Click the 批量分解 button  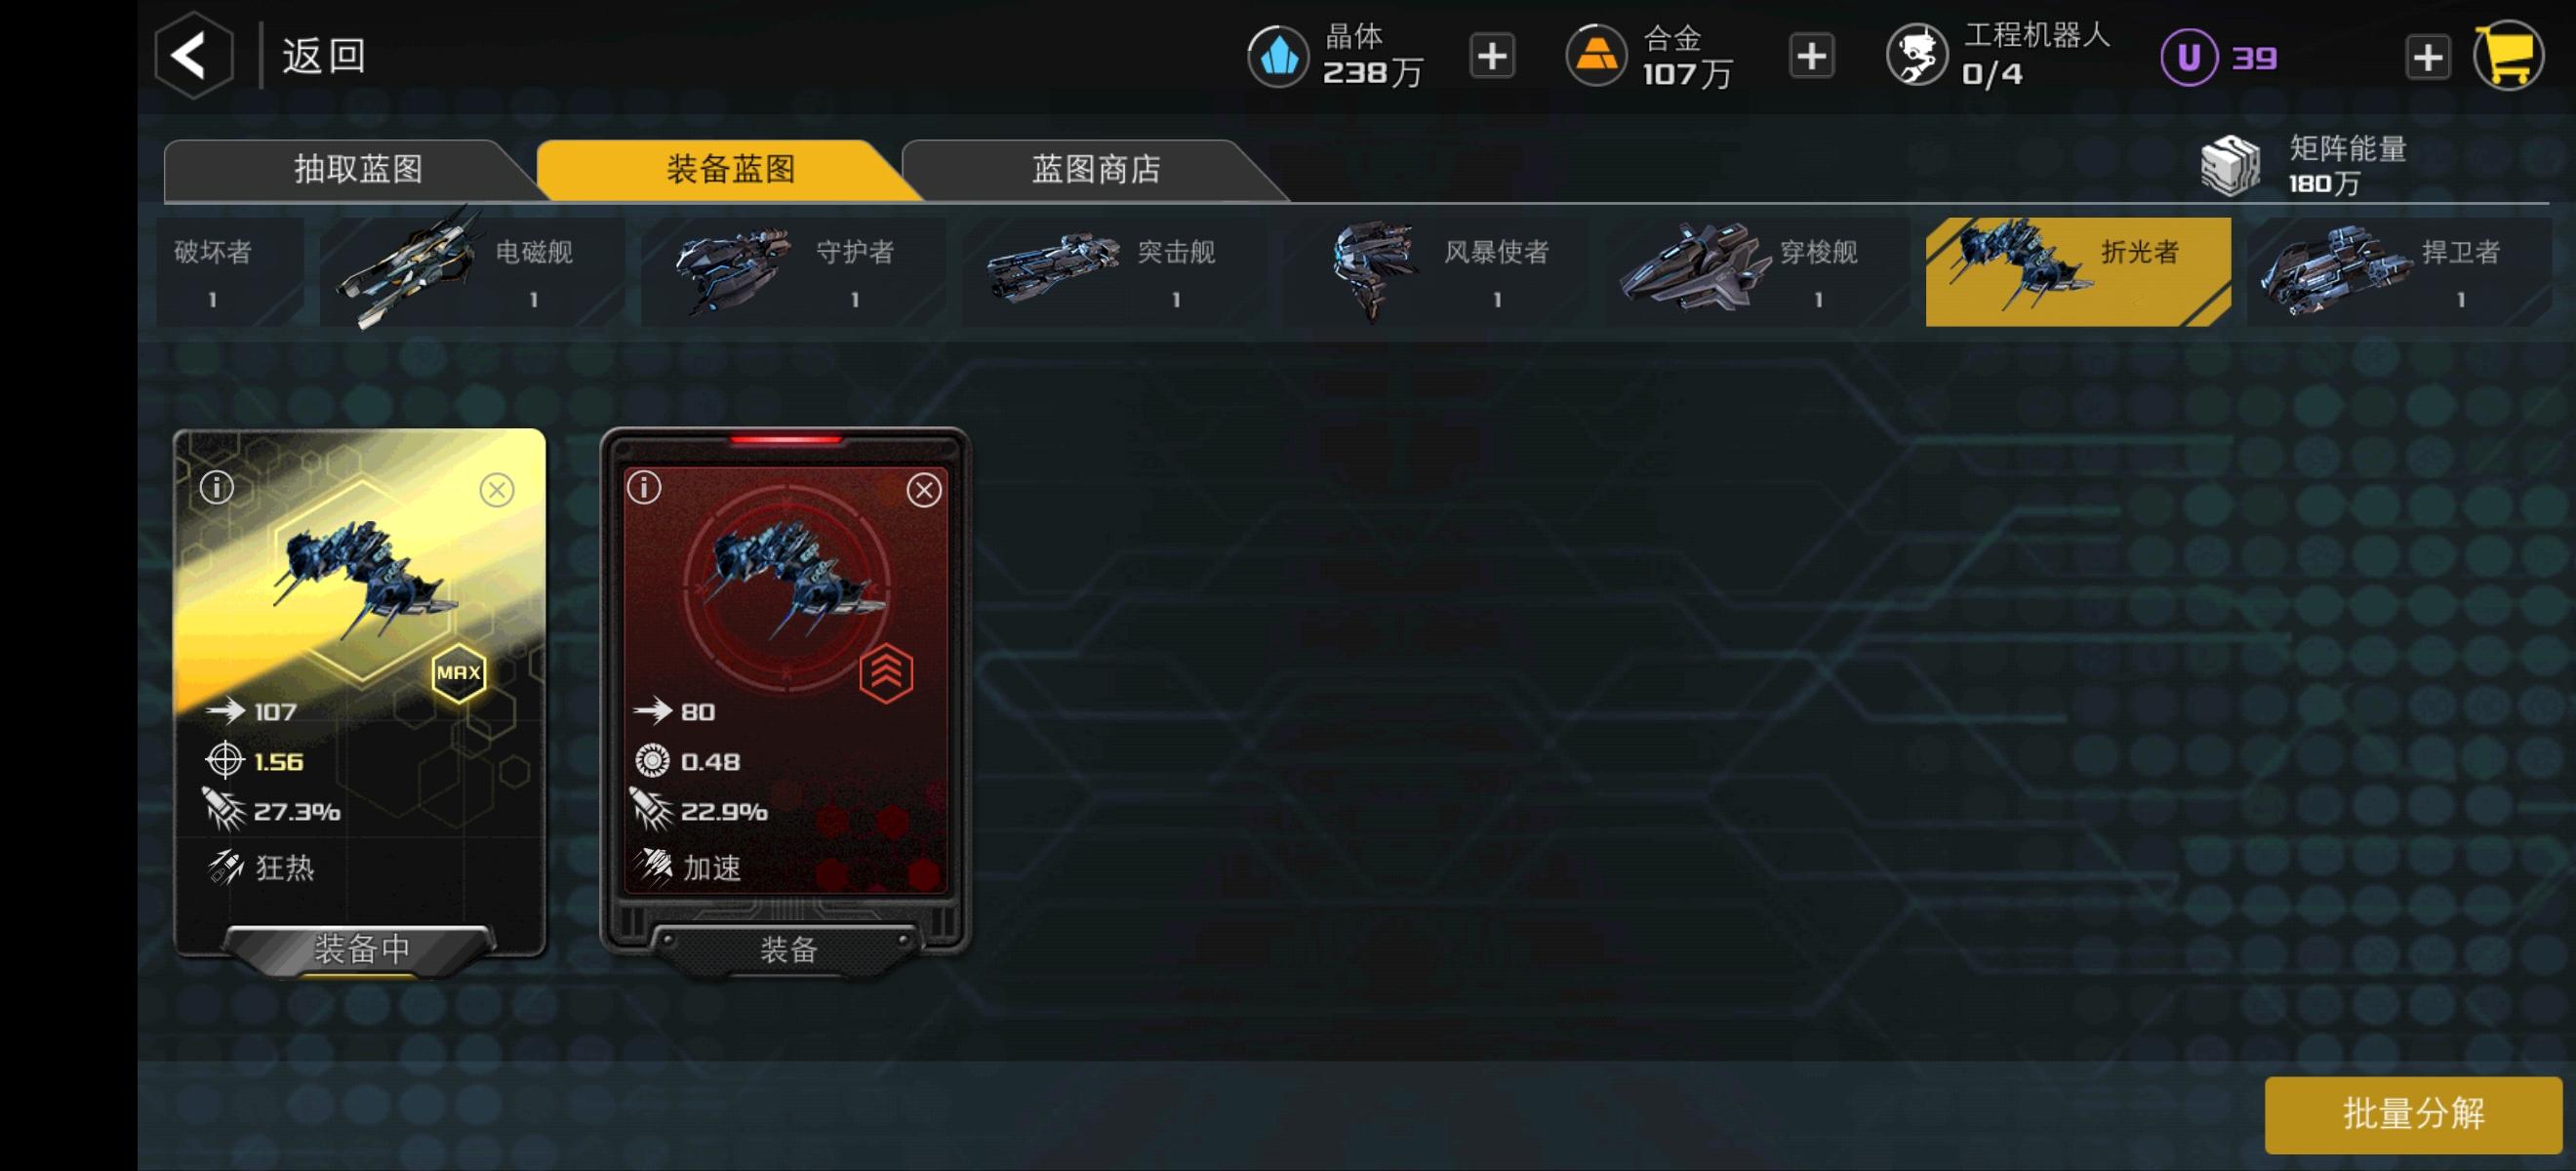[x=2413, y=1114]
